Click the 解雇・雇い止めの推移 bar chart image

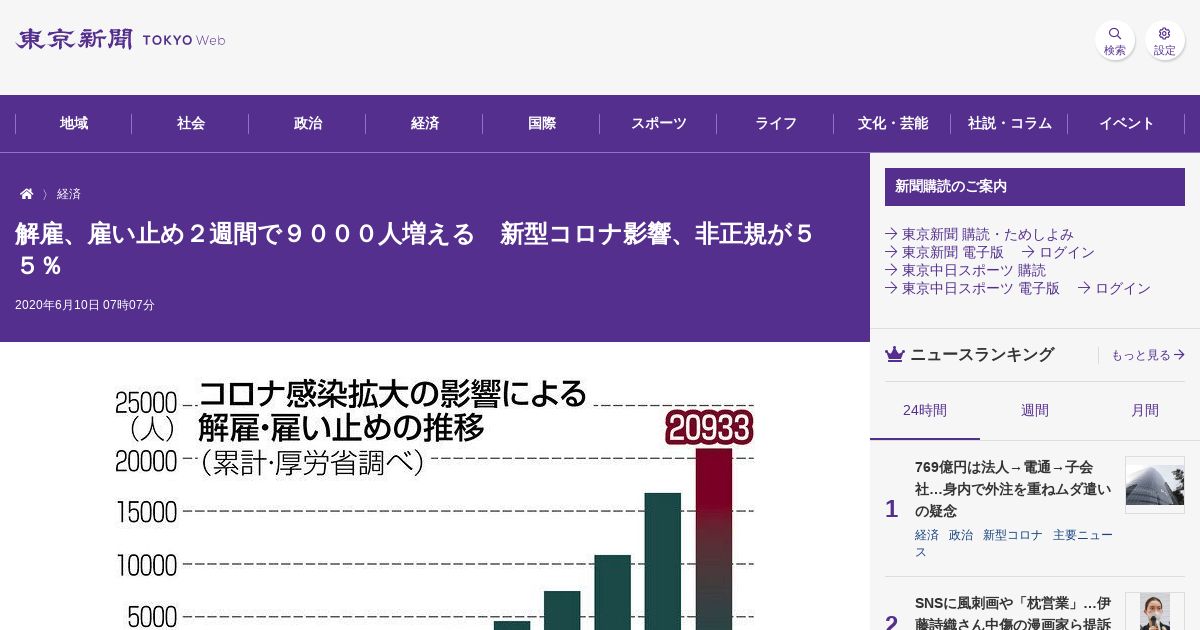[434, 502]
